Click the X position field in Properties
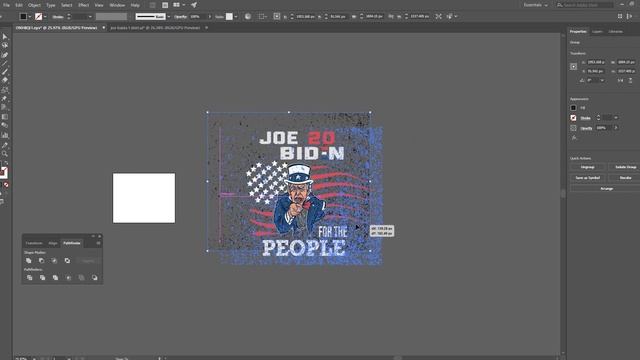640x360 pixels. click(596, 62)
